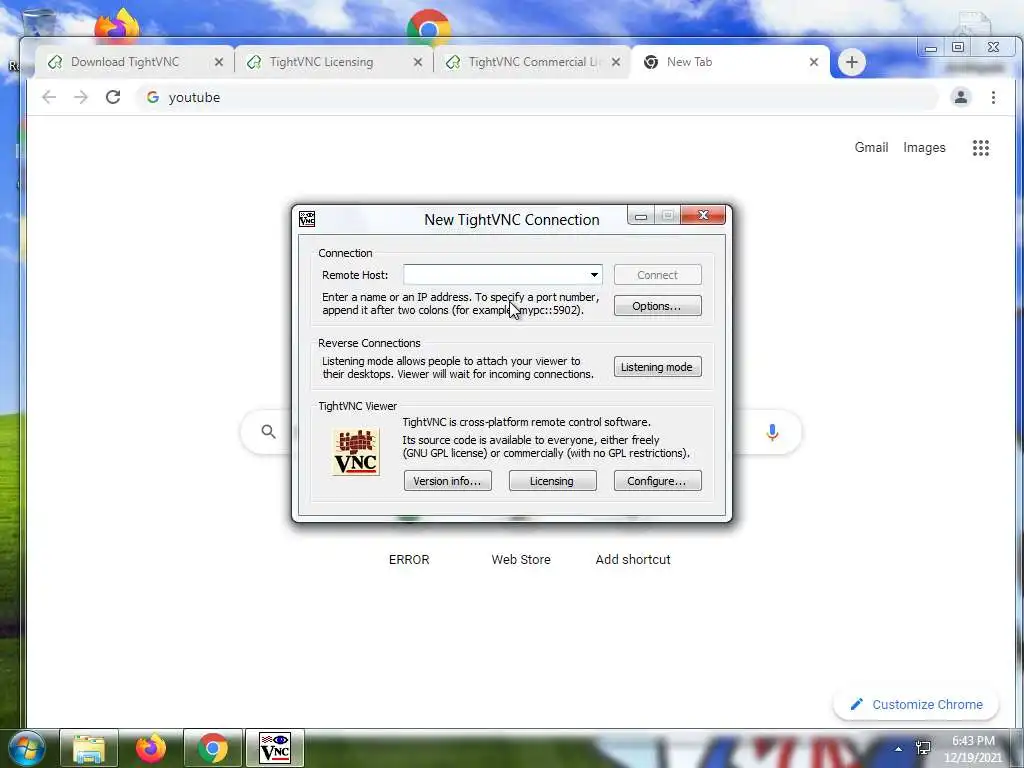Open the Remote Host dropdown arrow
Screen dimensions: 1024x768
coord(594,275)
